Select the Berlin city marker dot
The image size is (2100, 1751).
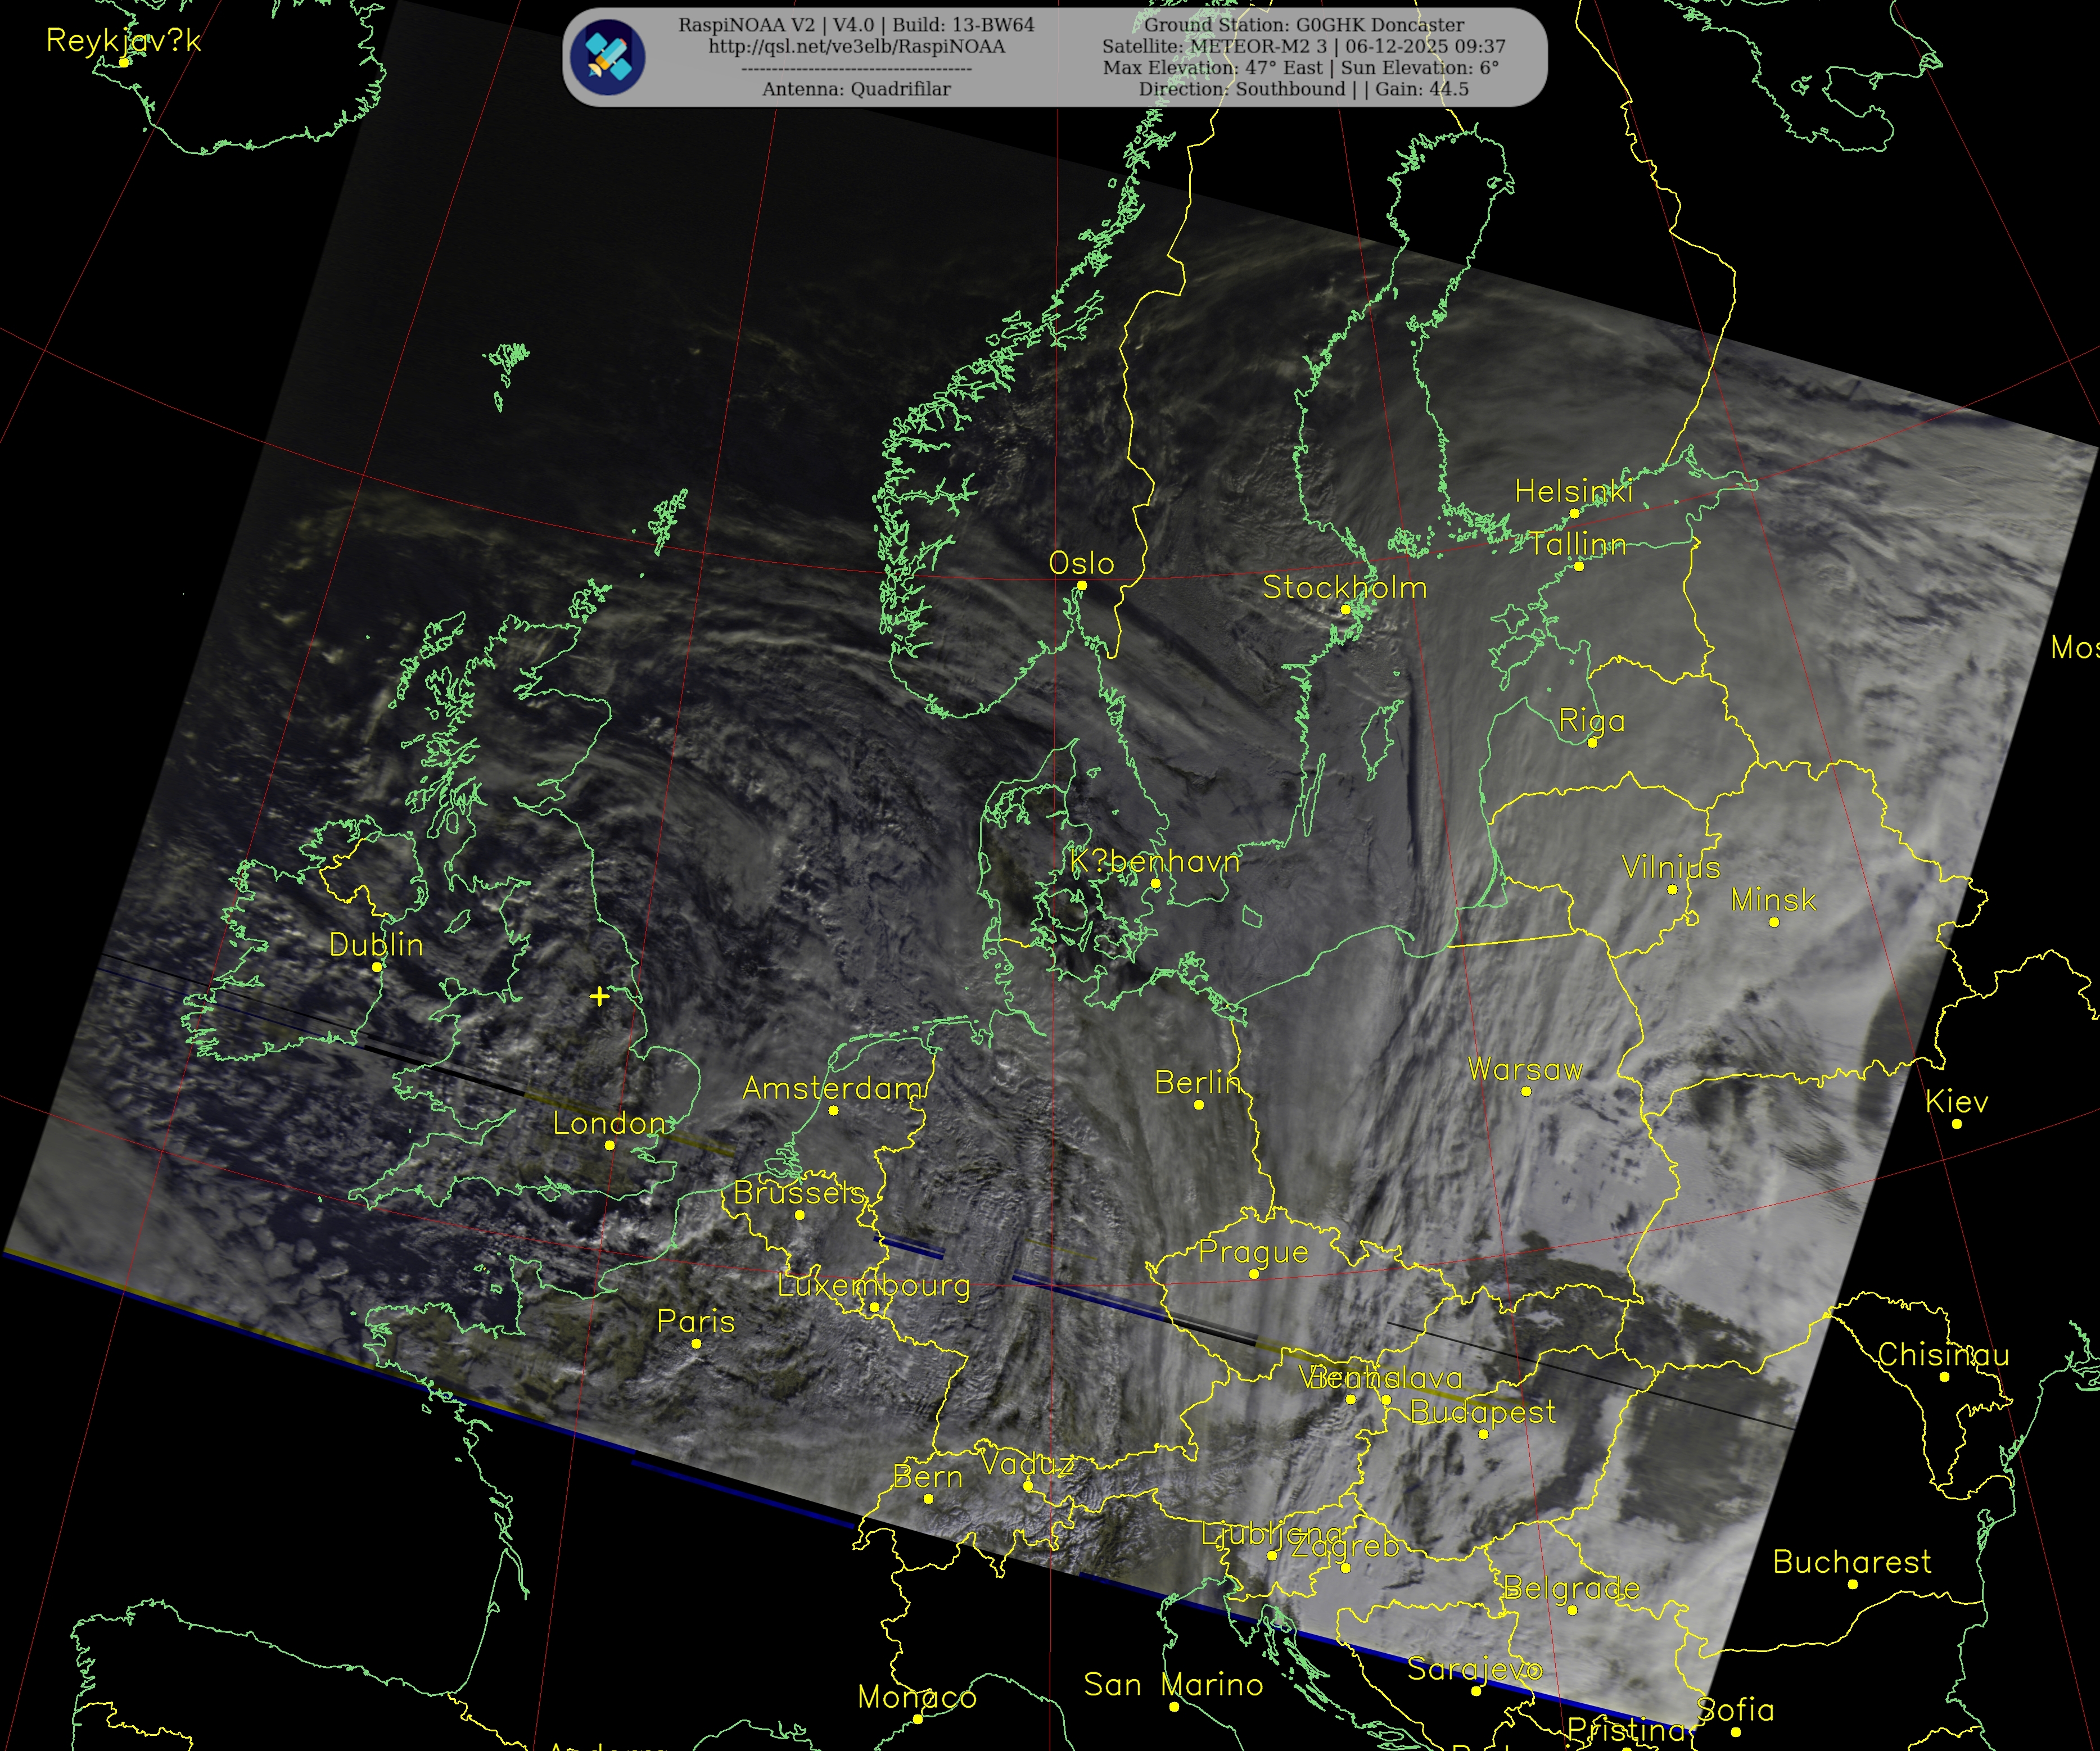coord(1199,1105)
